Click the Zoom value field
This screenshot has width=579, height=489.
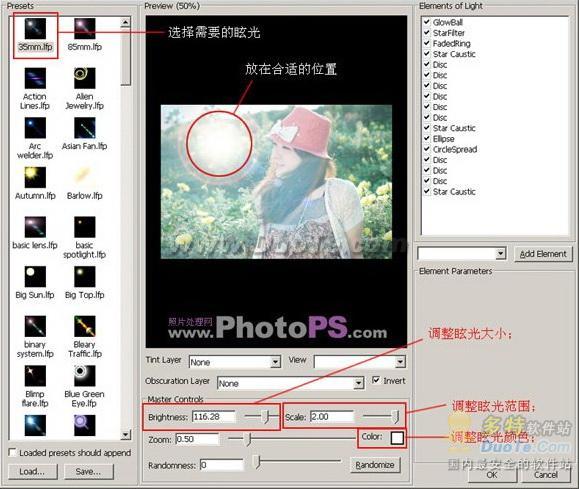[198, 439]
